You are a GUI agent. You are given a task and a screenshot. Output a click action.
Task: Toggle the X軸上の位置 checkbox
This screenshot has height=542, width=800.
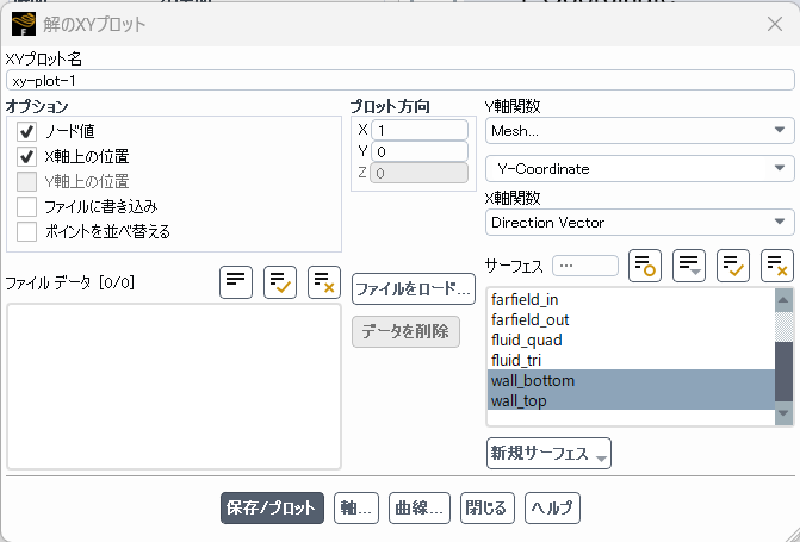[27, 157]
